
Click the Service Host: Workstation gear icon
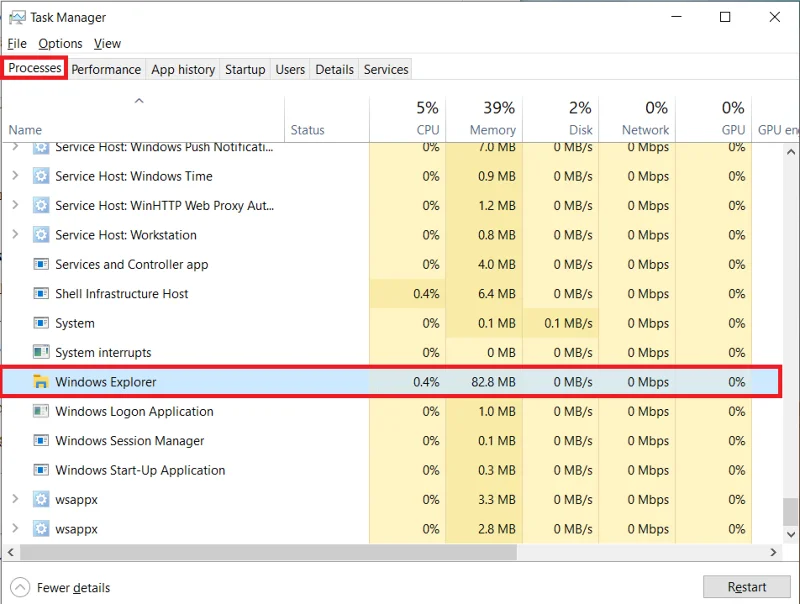(x=41, y=235)
